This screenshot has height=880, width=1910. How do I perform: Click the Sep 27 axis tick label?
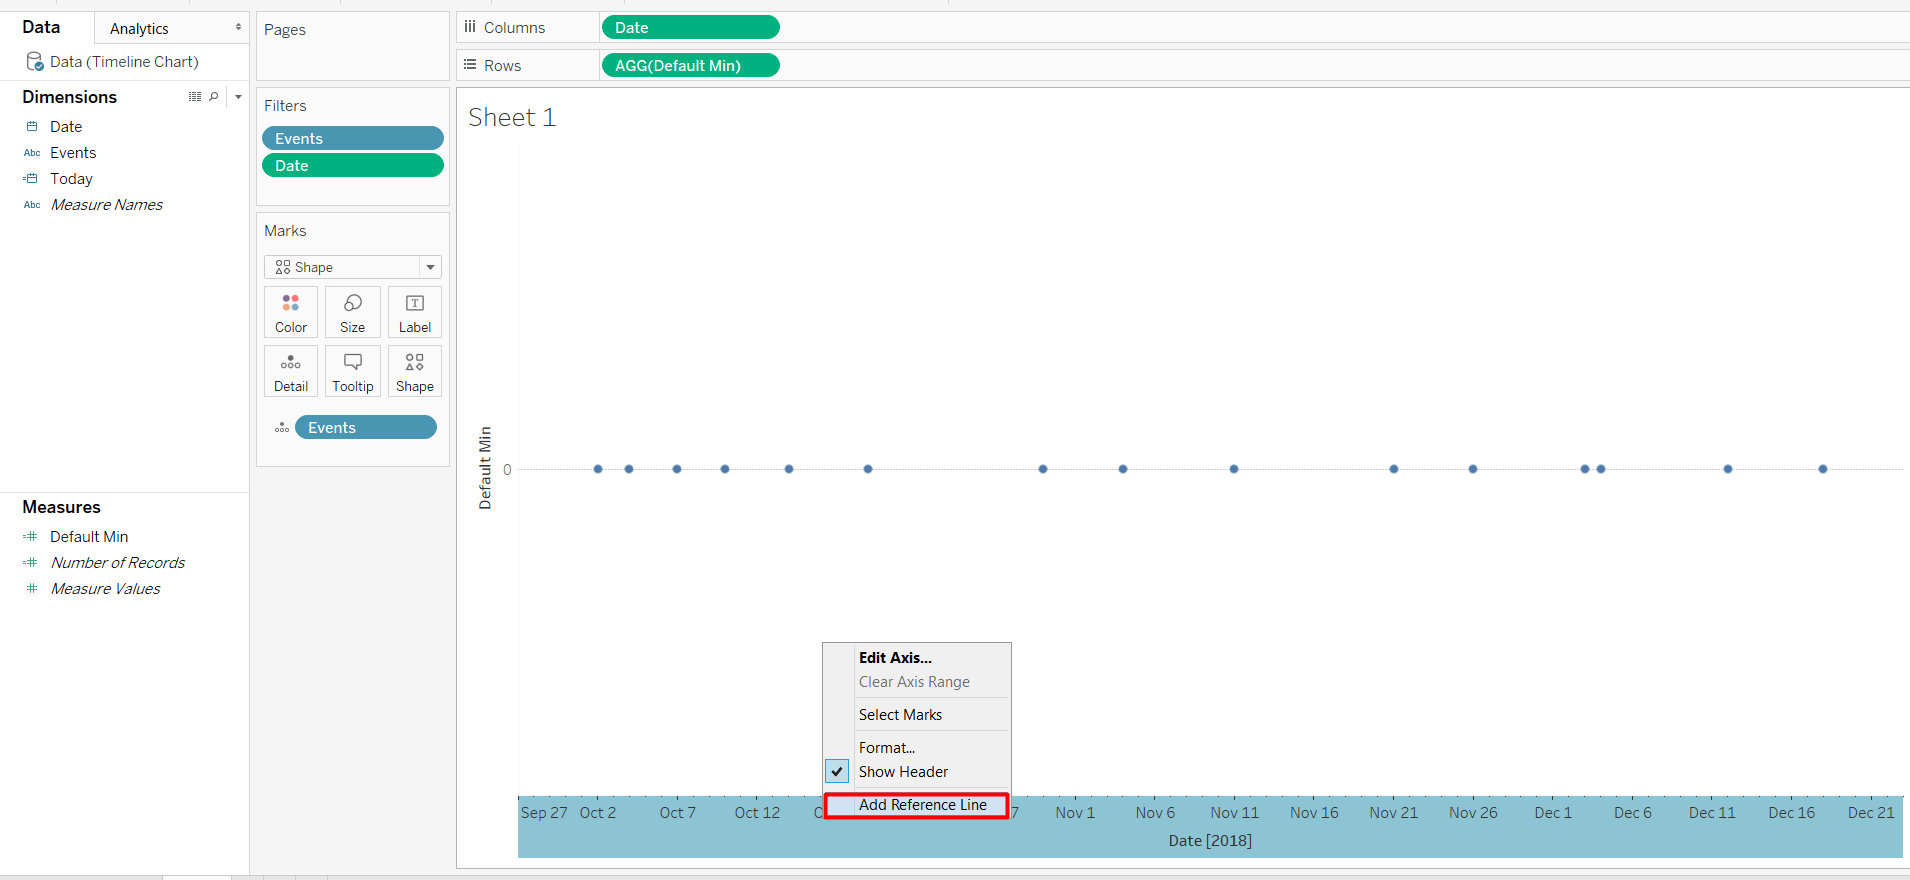tap(544, 813)
